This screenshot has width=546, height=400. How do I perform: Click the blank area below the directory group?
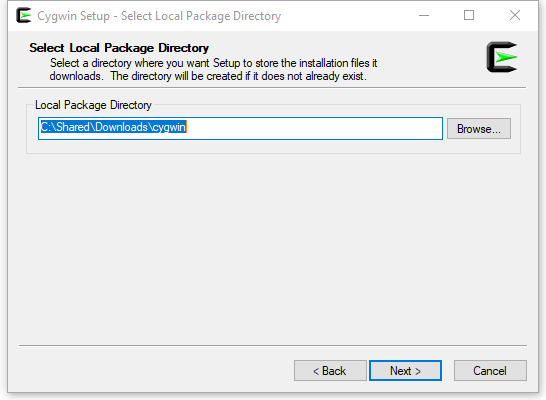pos(272,247)
